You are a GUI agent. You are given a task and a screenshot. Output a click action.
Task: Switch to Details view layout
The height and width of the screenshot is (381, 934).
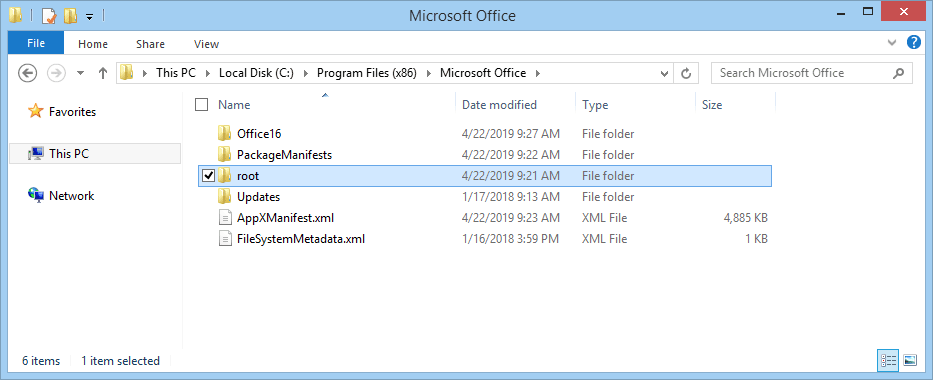tap(888, 360)
